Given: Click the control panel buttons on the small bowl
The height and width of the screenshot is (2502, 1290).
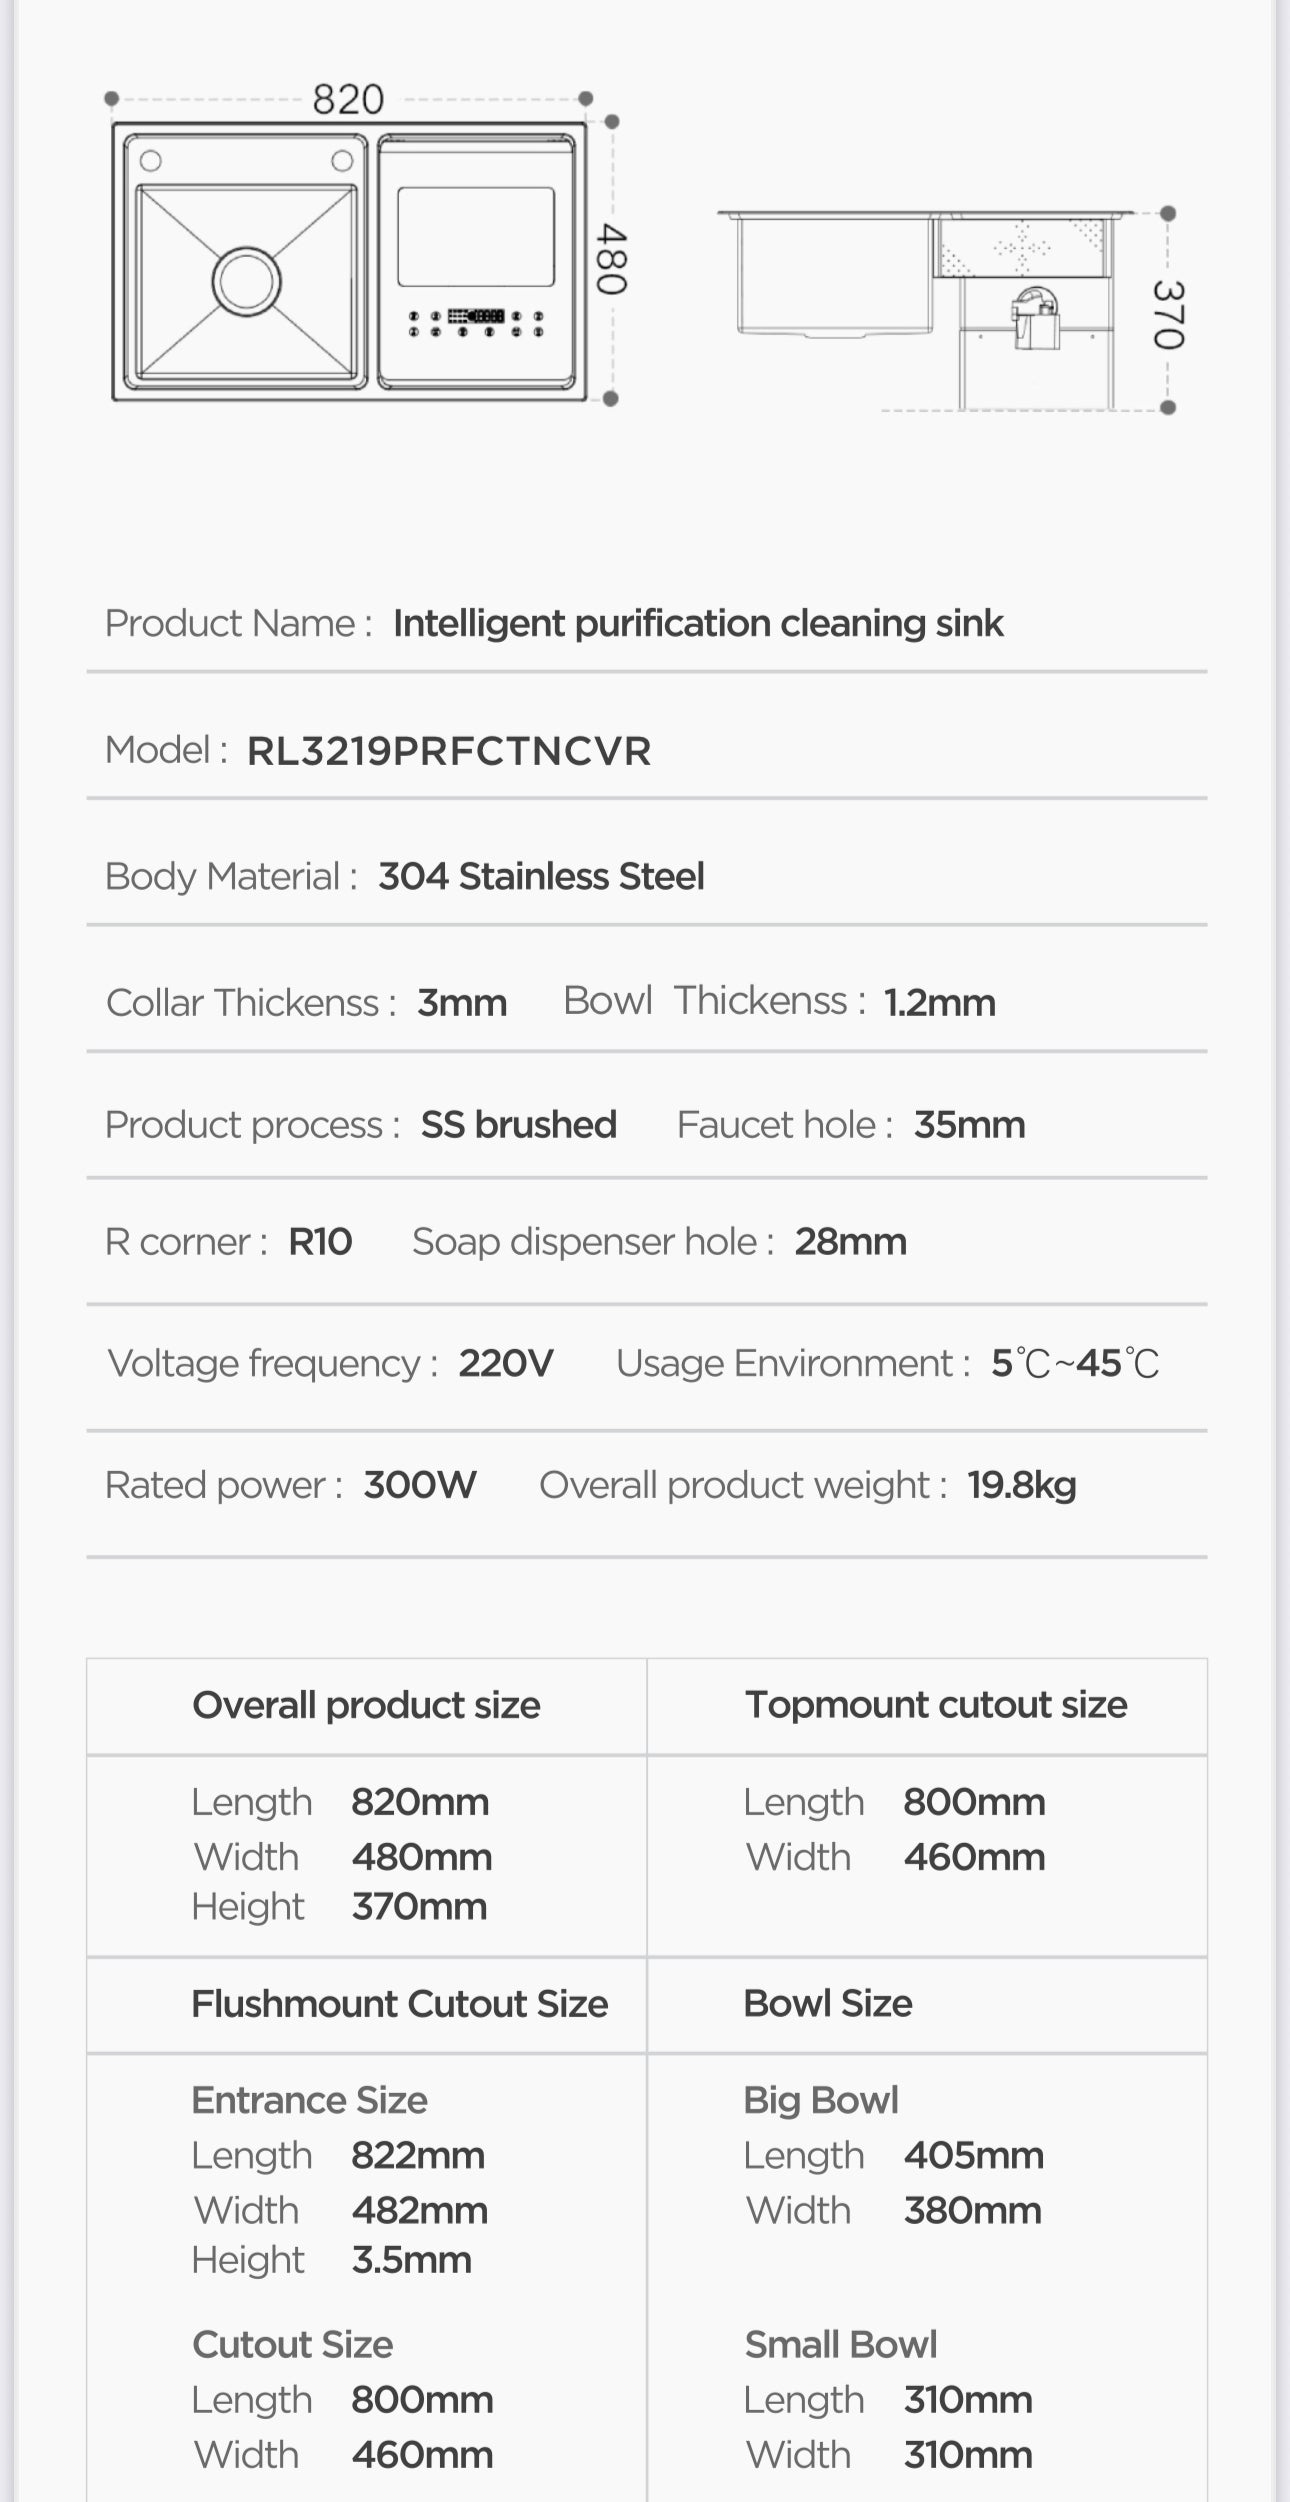Looking at the screenshot, I should 476,322.
